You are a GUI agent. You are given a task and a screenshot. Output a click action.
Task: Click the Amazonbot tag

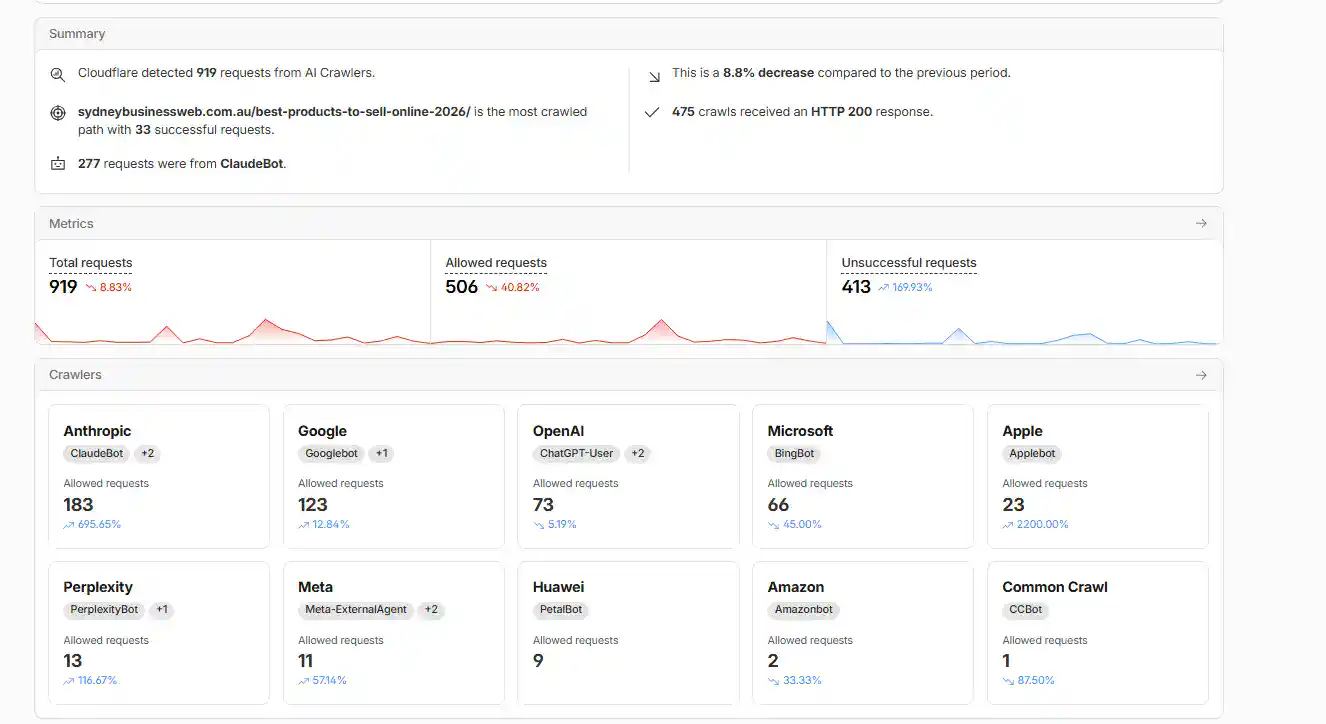[803, 609]
